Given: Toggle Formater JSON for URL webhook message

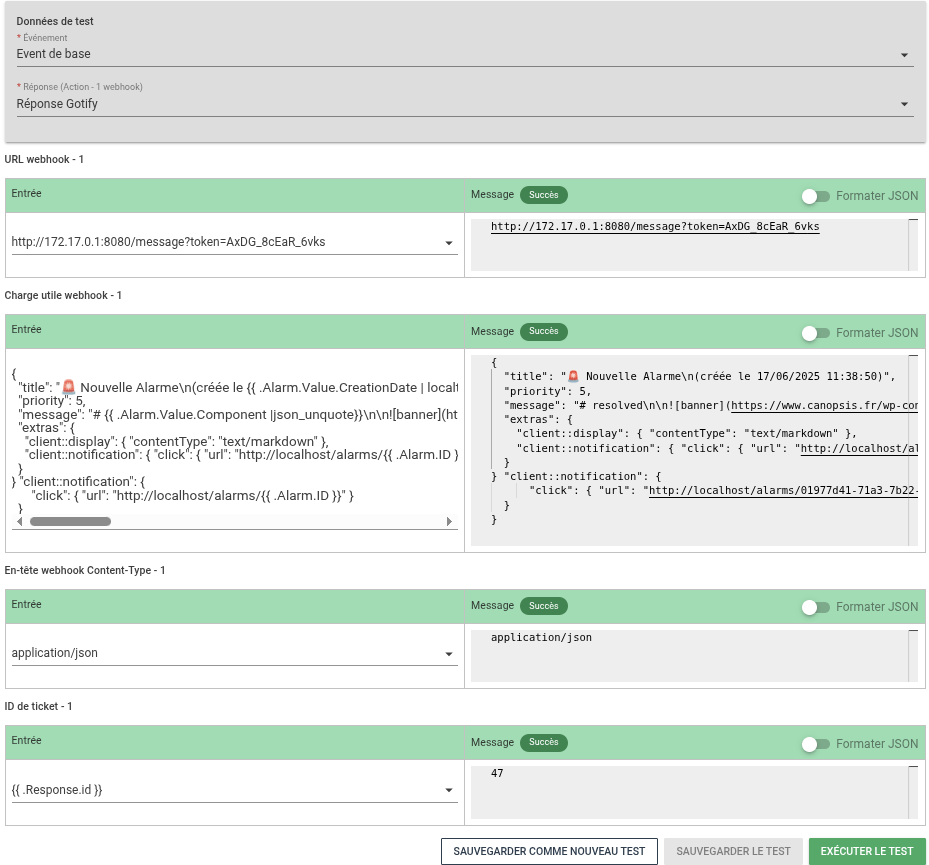Looking at the screenshot, I should (x=816, y=196).
